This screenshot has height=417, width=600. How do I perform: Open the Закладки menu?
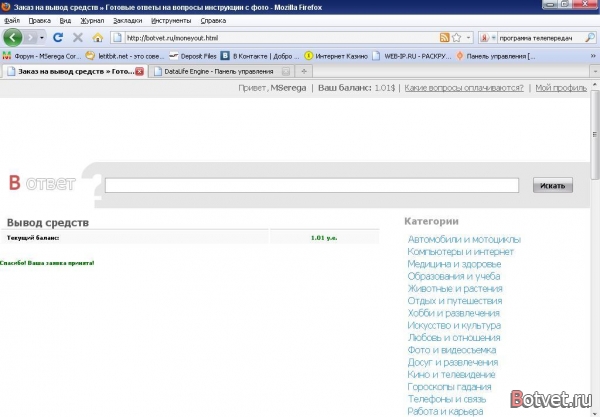point(127,21)
